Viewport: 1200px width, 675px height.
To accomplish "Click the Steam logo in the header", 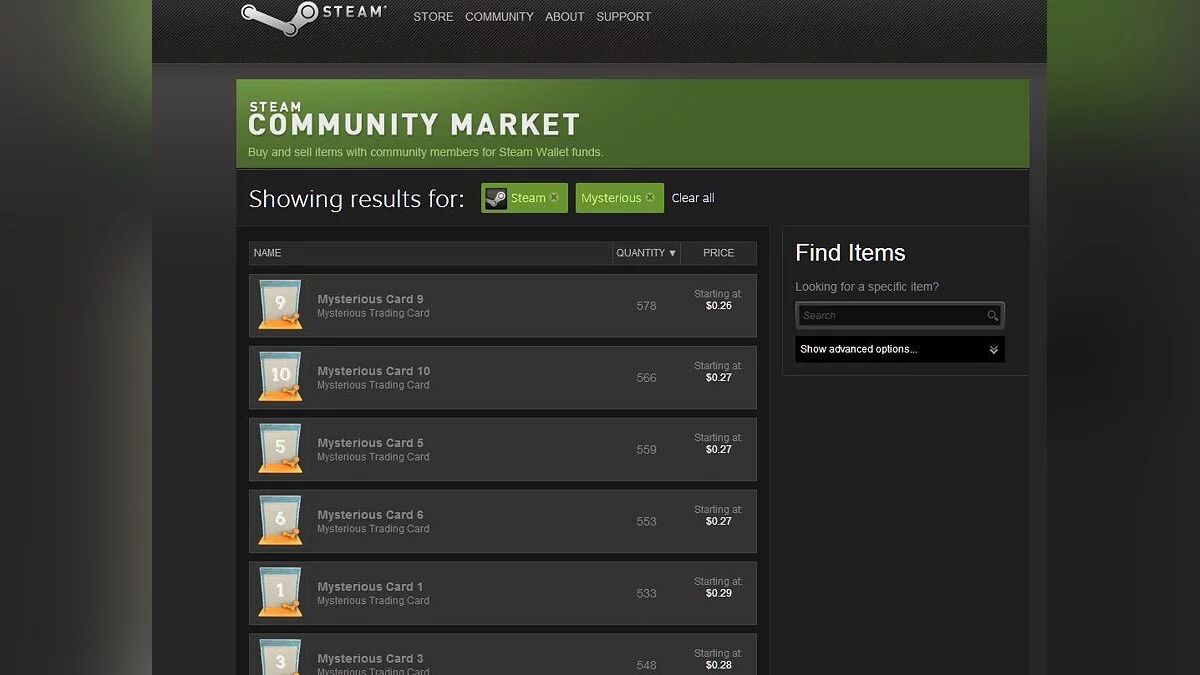I will 313,18.
